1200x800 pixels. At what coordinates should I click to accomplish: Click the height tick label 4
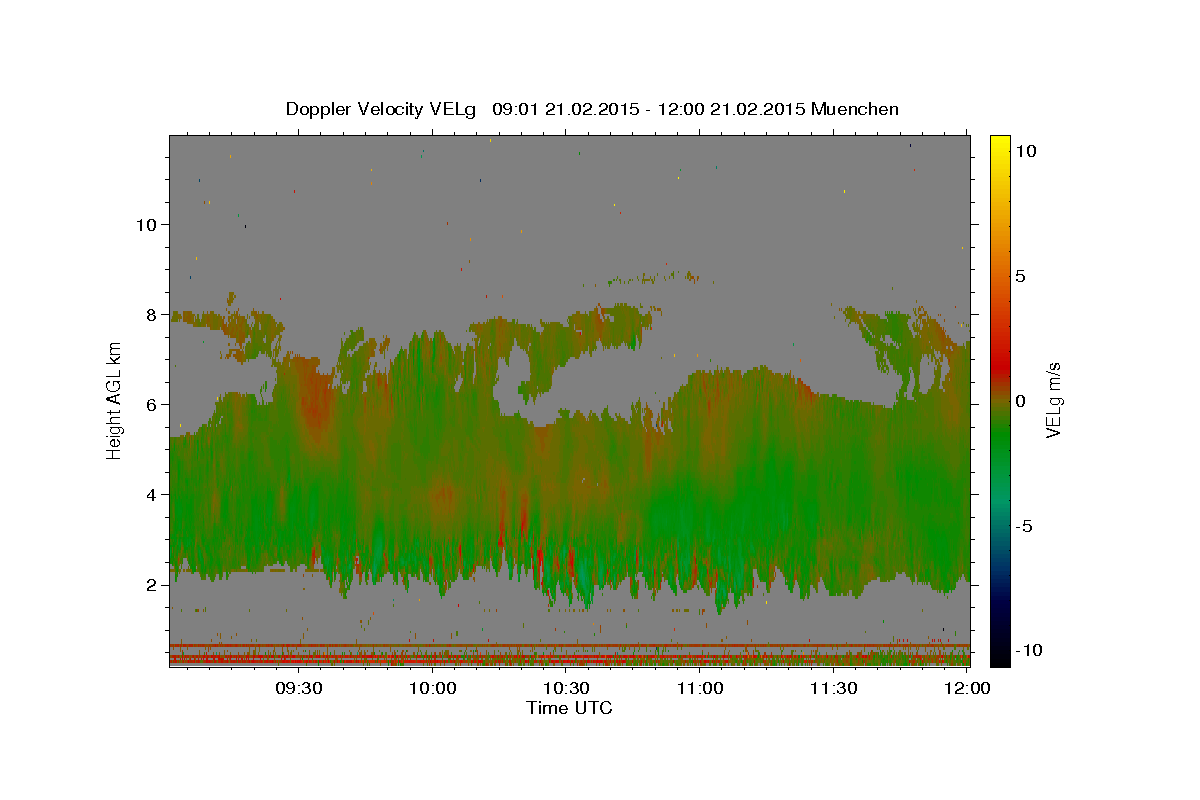click(x=153, y=495)
